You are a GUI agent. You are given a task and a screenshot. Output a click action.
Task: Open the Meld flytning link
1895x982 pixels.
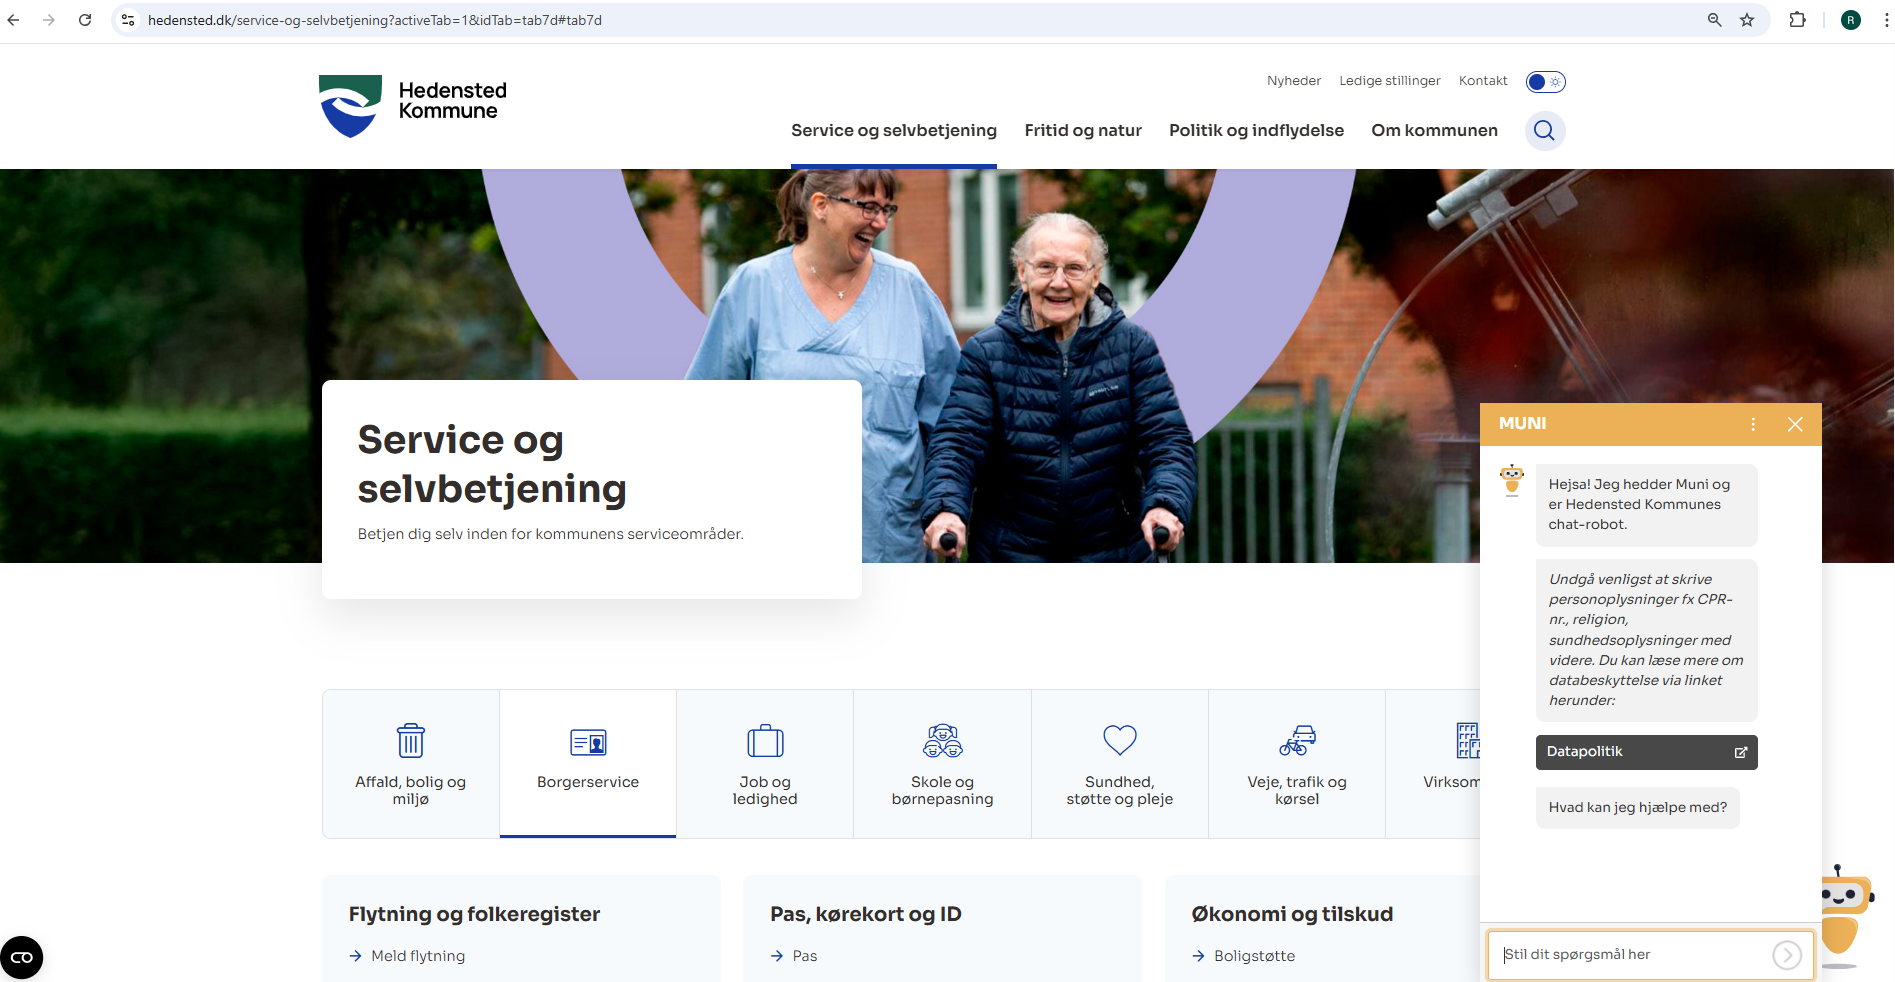tap(418, 956)
